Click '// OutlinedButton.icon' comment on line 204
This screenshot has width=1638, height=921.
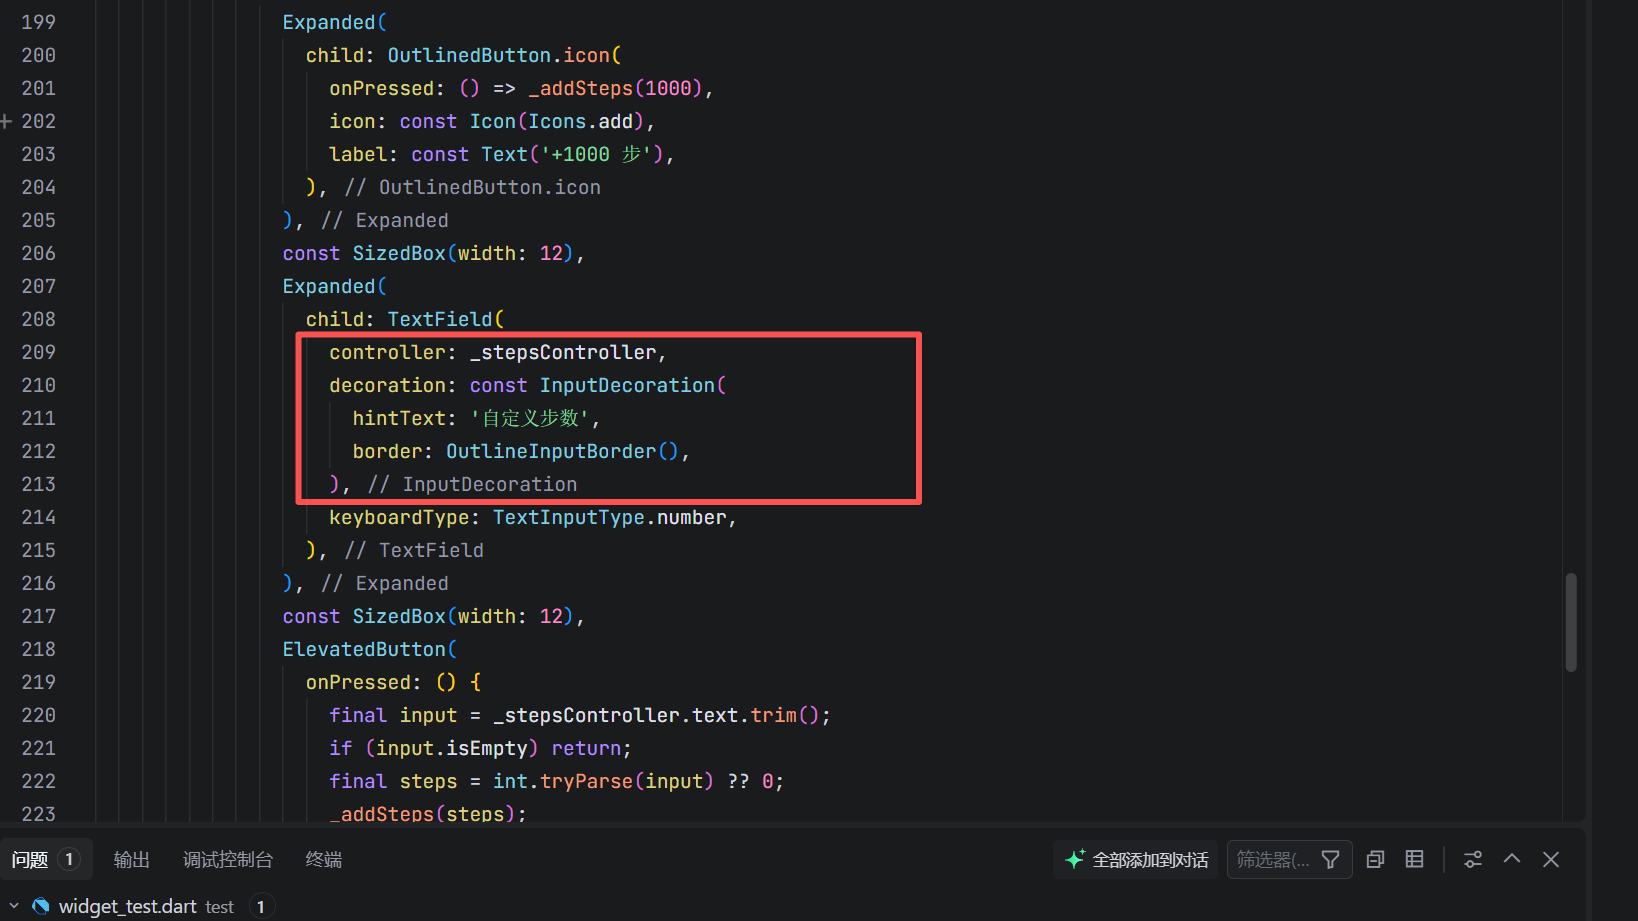(x=472, y=187)
